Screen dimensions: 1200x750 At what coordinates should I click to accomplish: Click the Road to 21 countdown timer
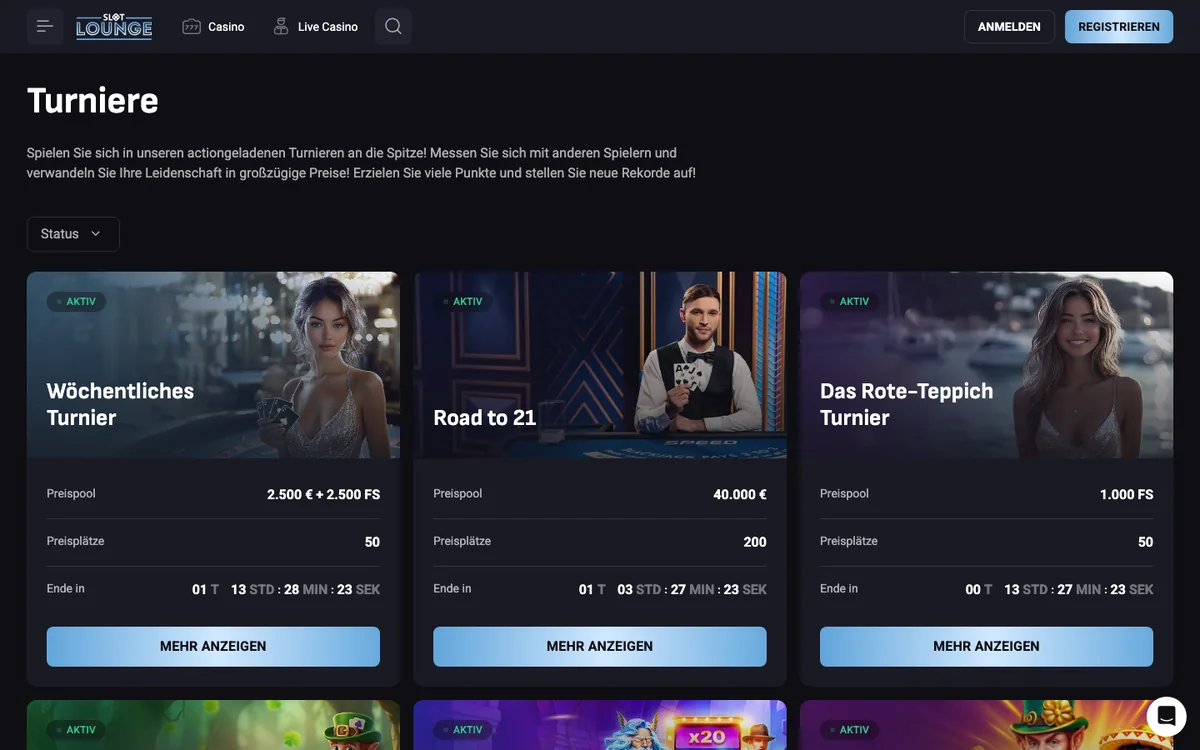click(673, 589)
